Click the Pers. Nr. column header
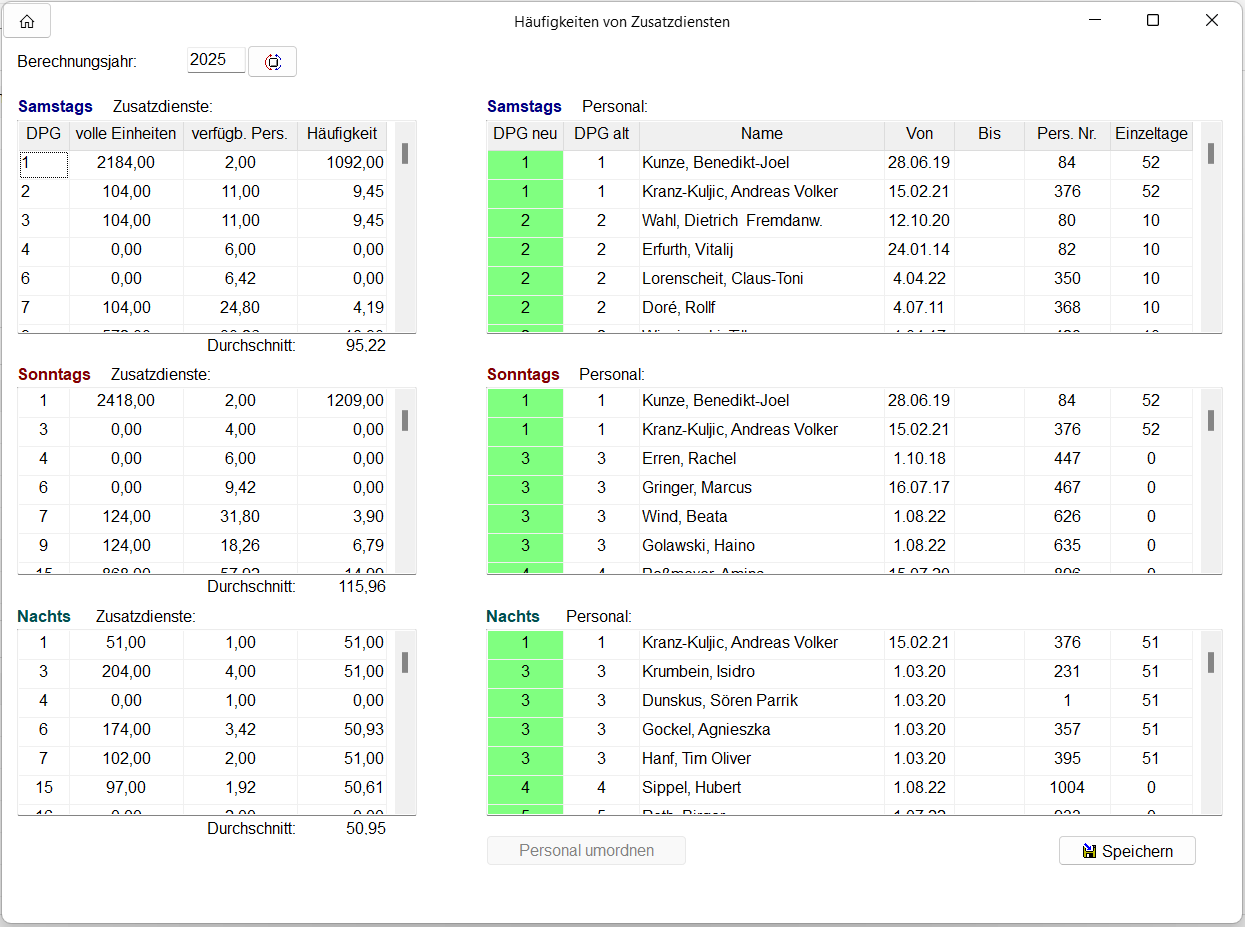This screenshot has width=1245, height=927. (x=1067, y=134)
